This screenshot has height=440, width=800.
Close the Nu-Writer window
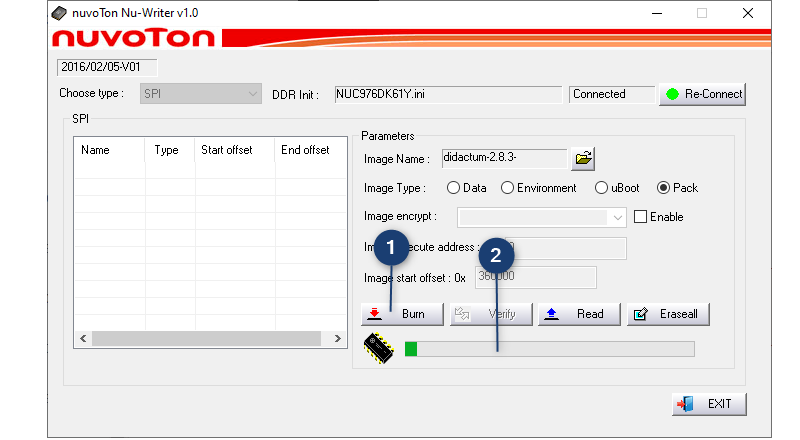tap(747, 13)
